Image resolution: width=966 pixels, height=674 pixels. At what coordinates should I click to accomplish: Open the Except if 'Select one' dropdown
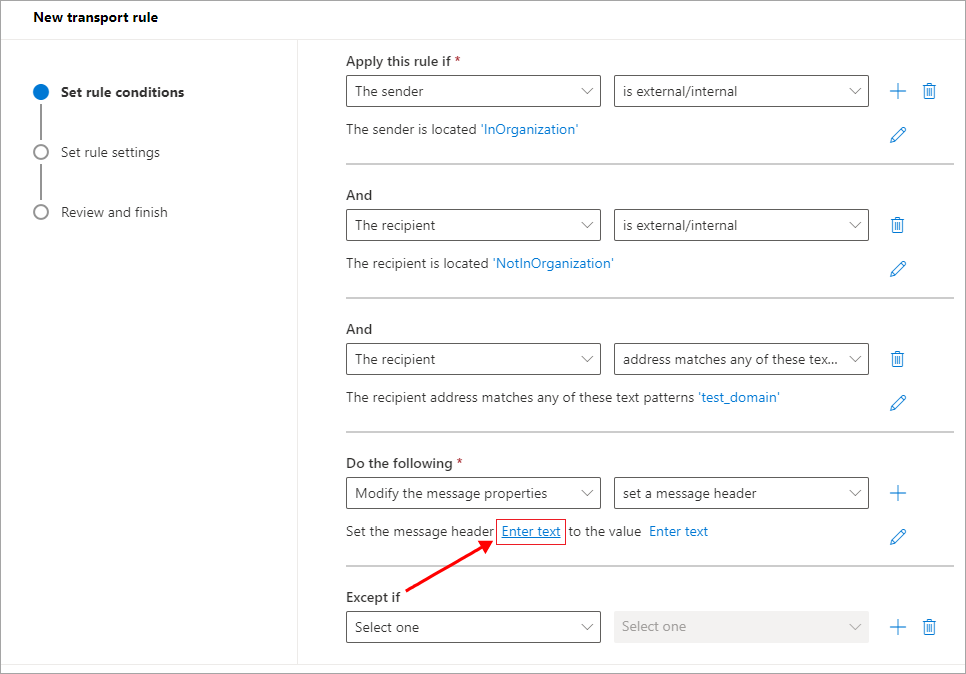(x=473, y=627)
